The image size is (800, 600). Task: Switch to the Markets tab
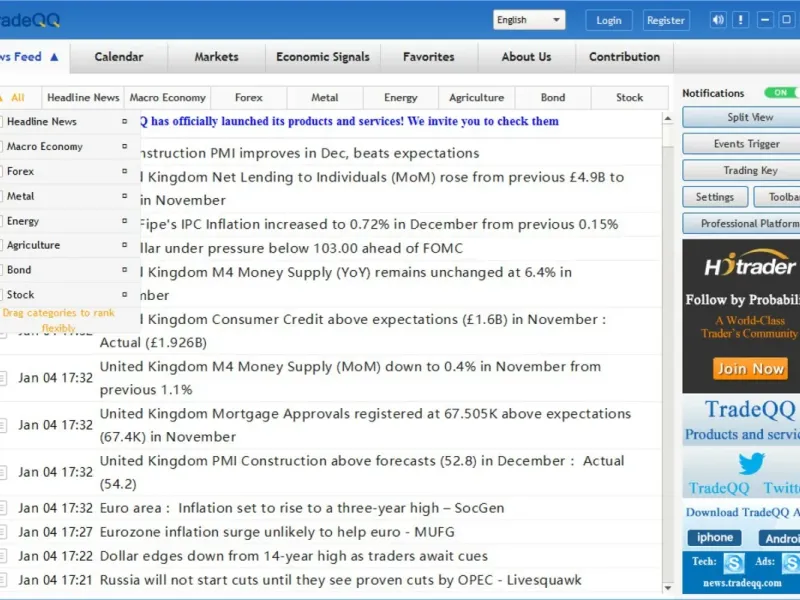click(x=216, y=57)
